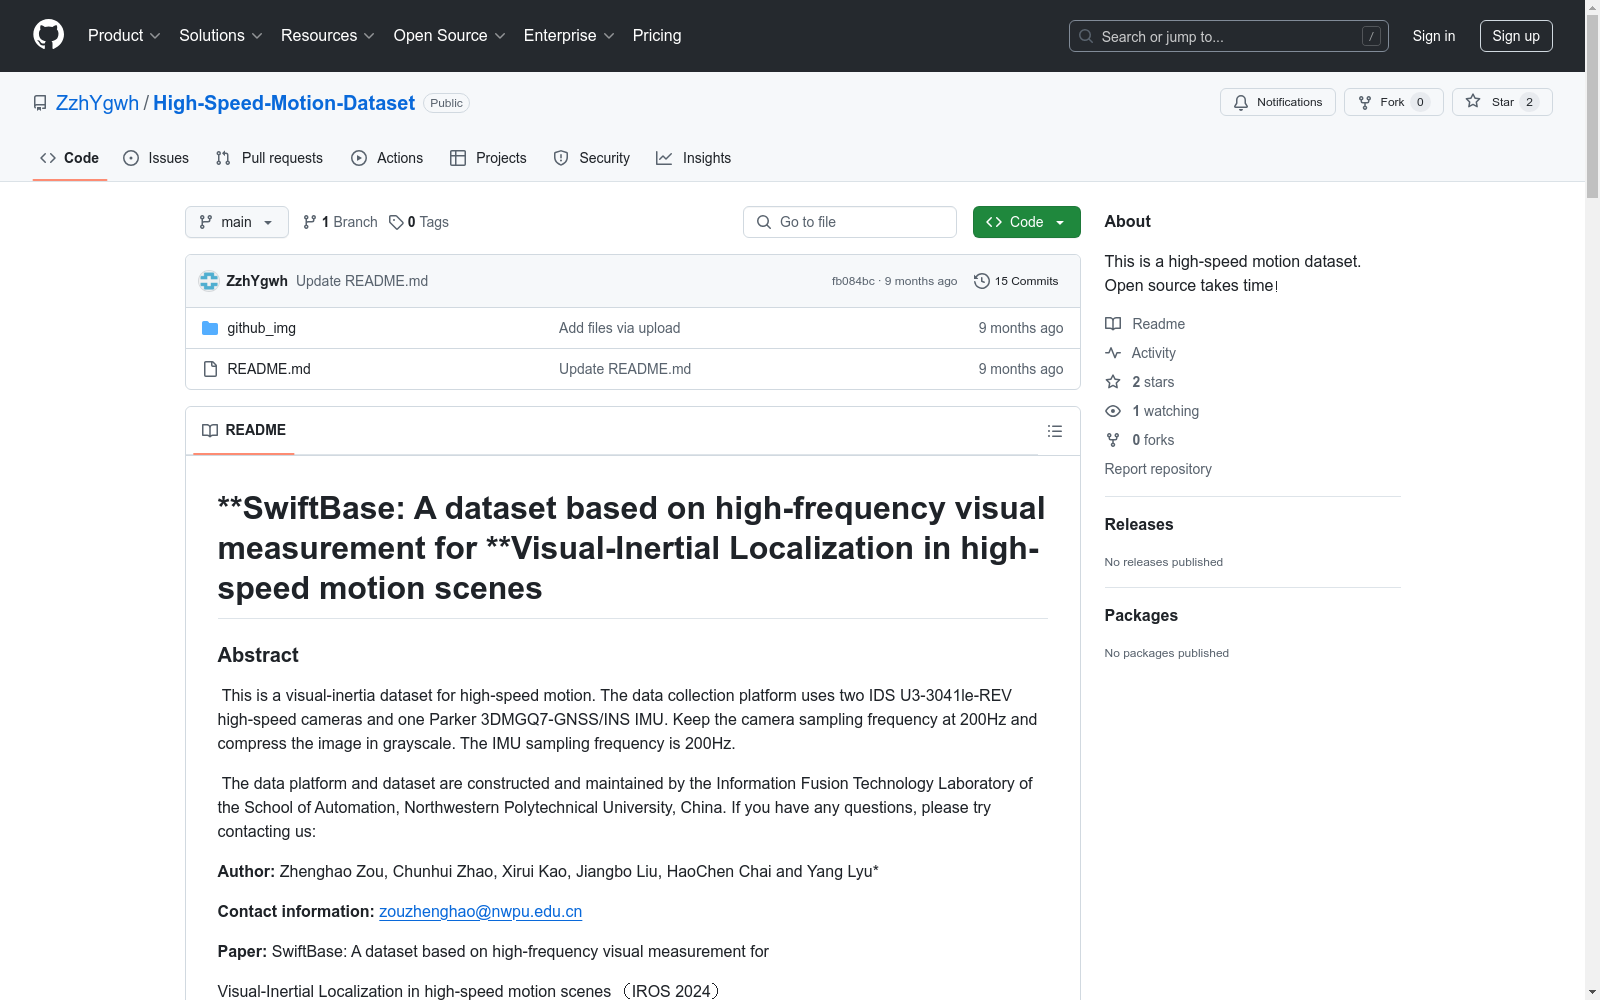The height and width of the screenshot is (1000, 1600).
Task: Click the commit history clock icon
Action: (x=982, y=281)
